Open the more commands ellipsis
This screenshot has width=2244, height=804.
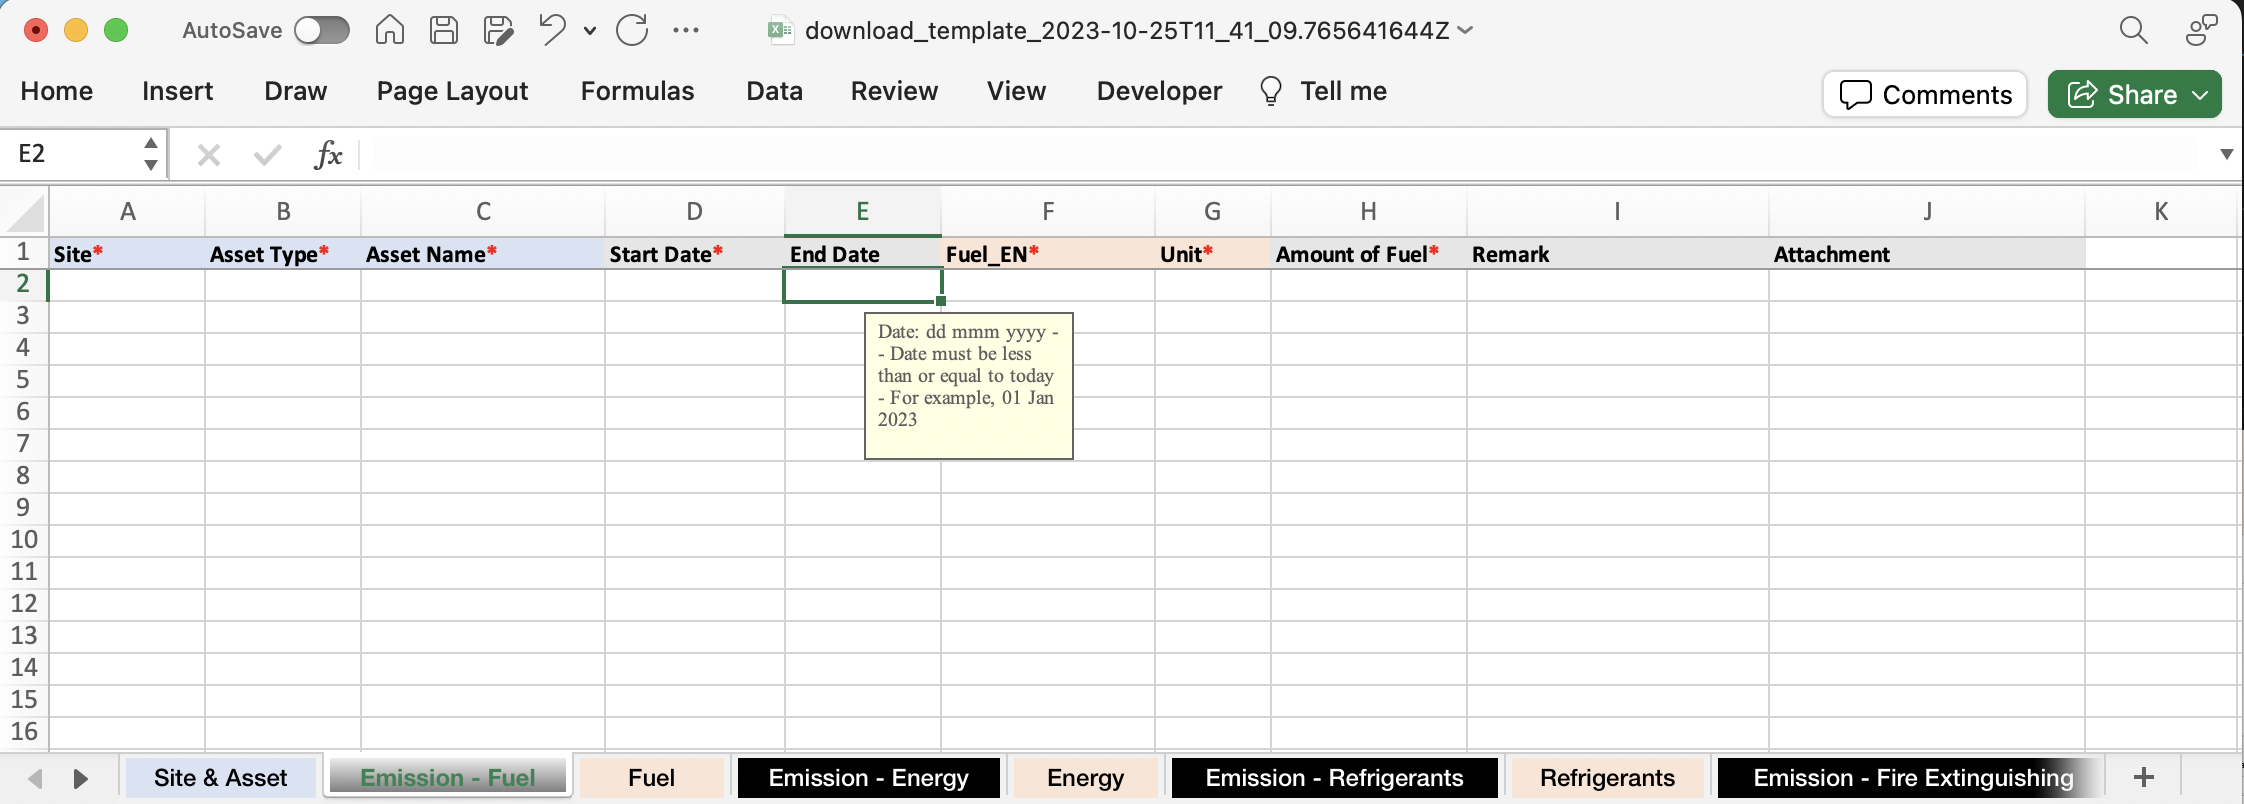(686, 30)
